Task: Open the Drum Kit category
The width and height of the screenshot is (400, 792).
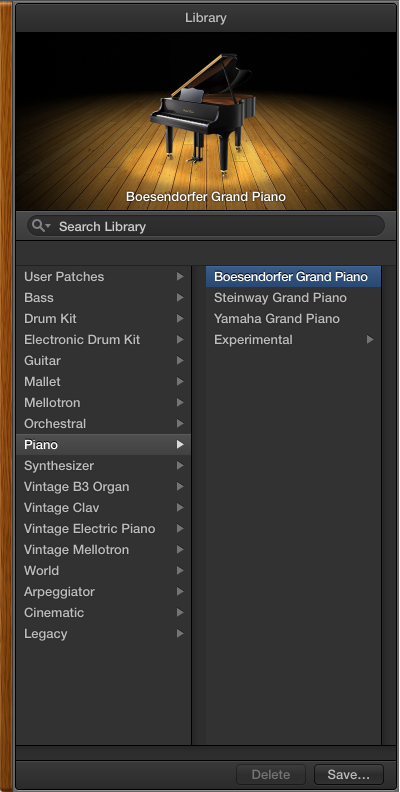Action: (x=103, y=319)
